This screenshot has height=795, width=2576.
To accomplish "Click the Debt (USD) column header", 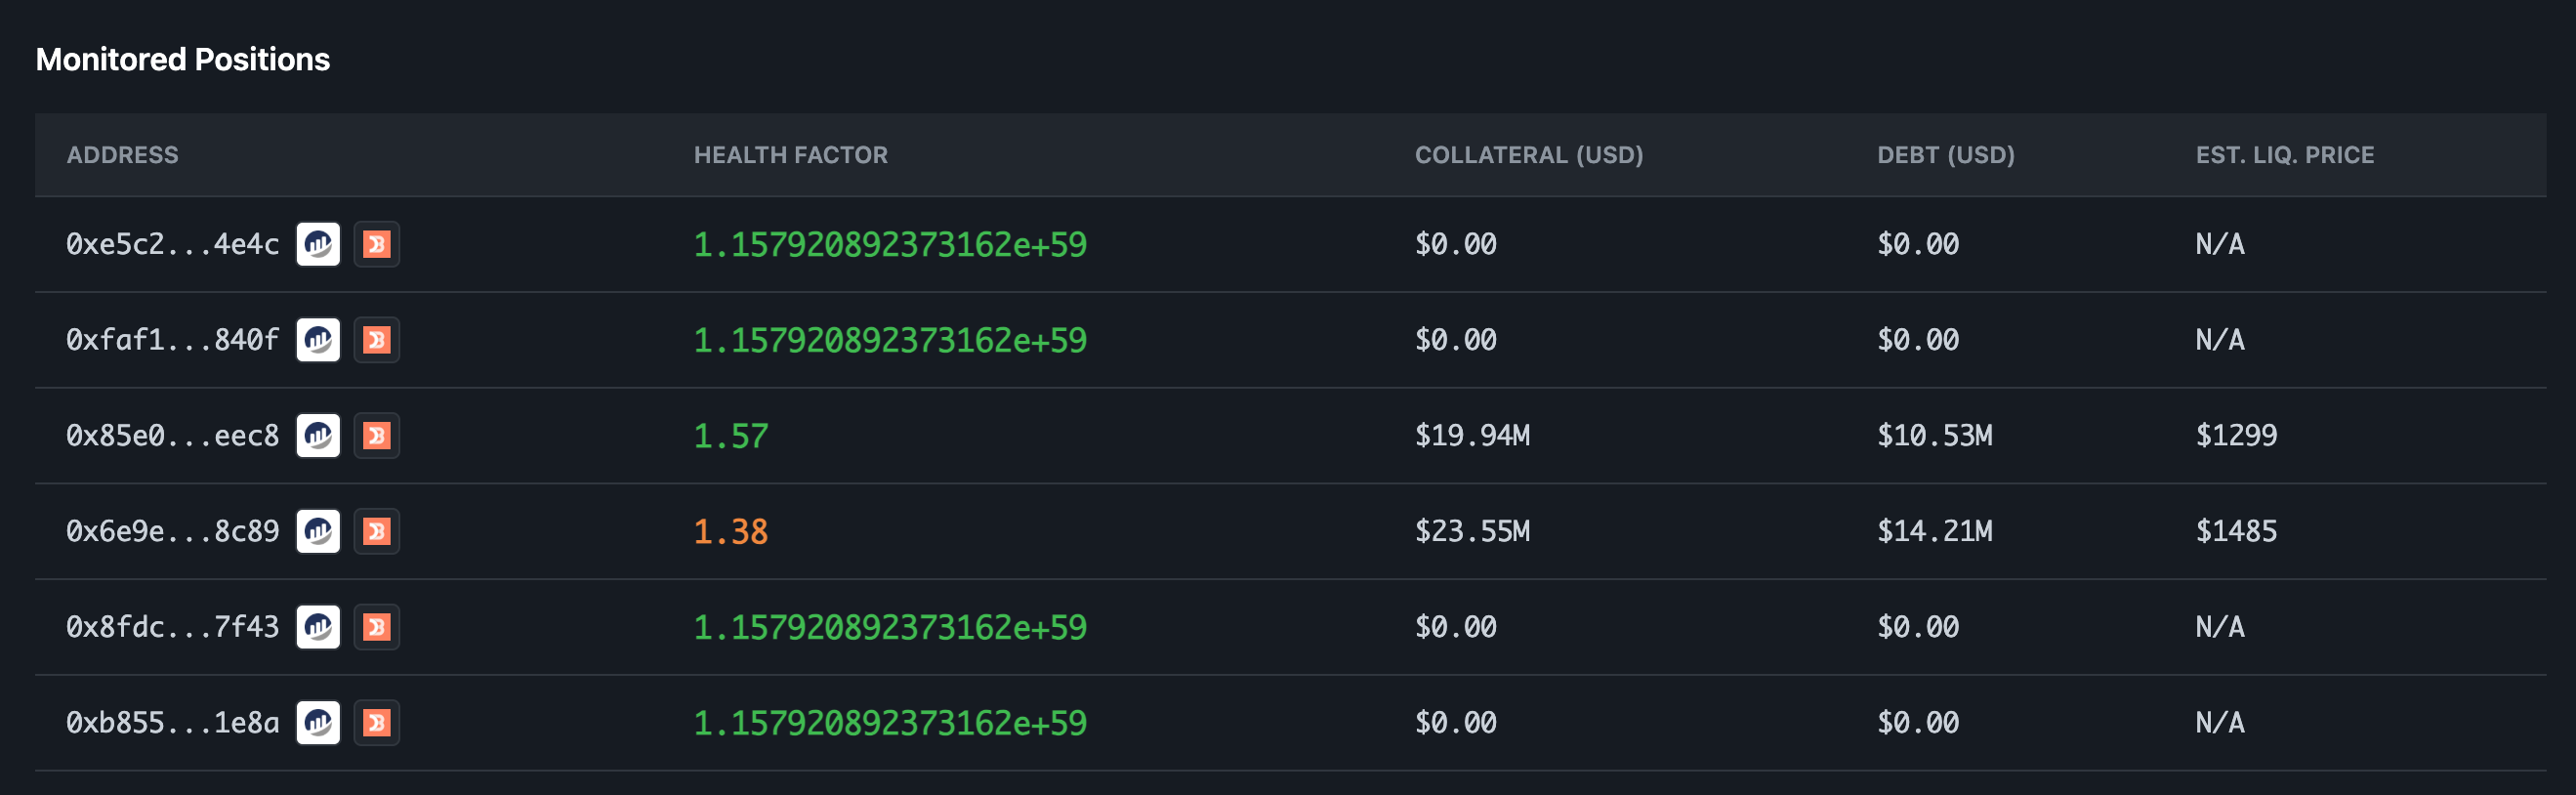I will pyautogui.click(x=1945, y=155).
